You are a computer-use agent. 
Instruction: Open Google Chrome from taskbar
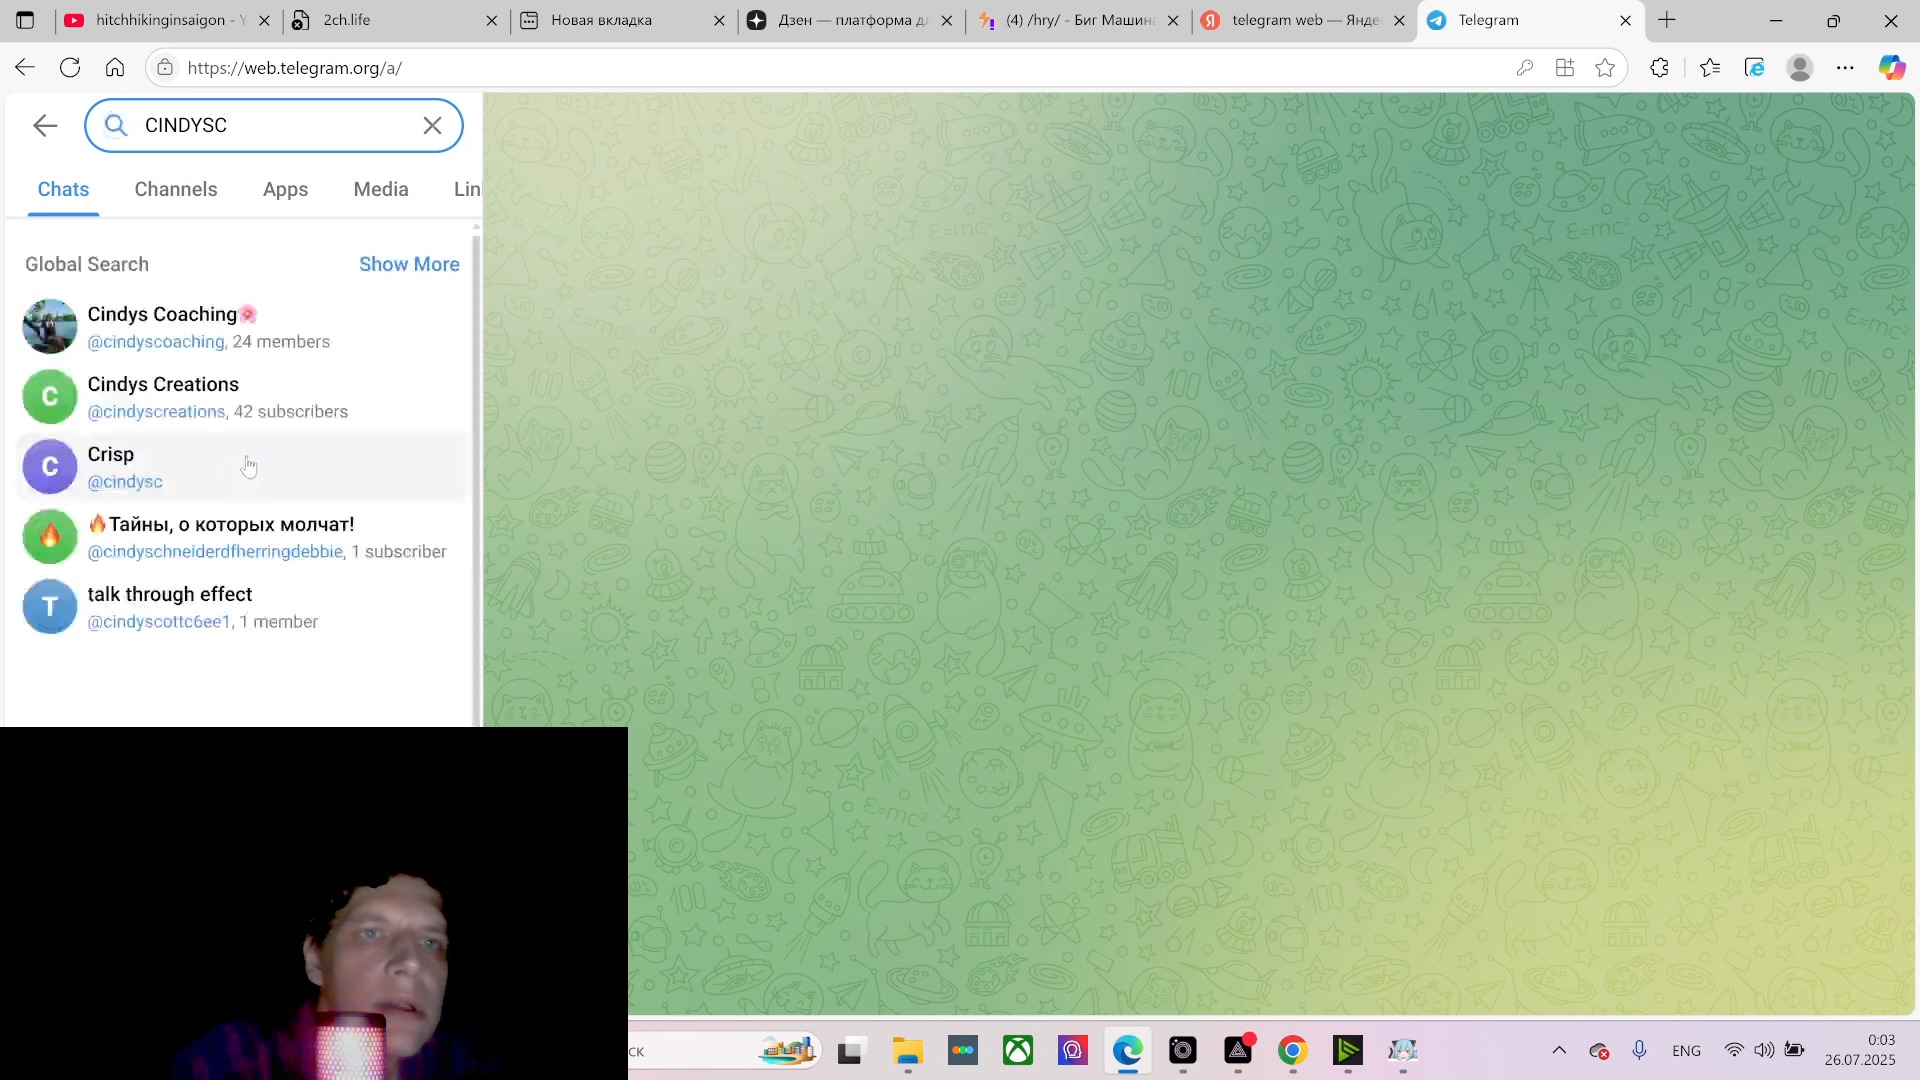click(x=1292, y=1050)
